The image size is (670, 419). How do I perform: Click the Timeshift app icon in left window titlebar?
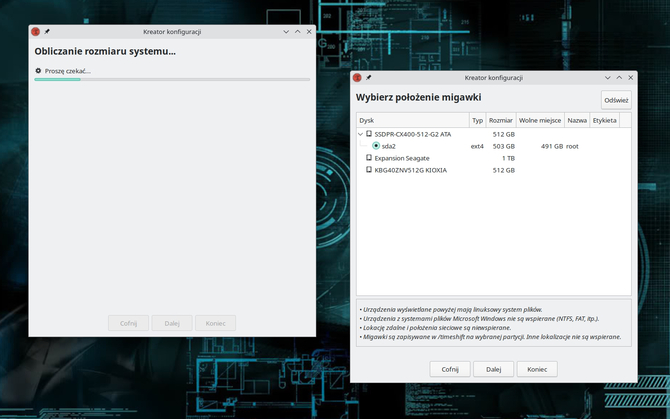tap(35, 32)
